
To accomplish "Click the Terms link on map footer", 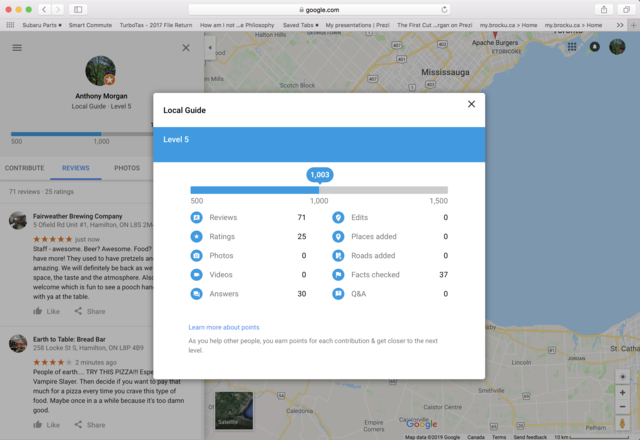I will (x=499, y=437).
